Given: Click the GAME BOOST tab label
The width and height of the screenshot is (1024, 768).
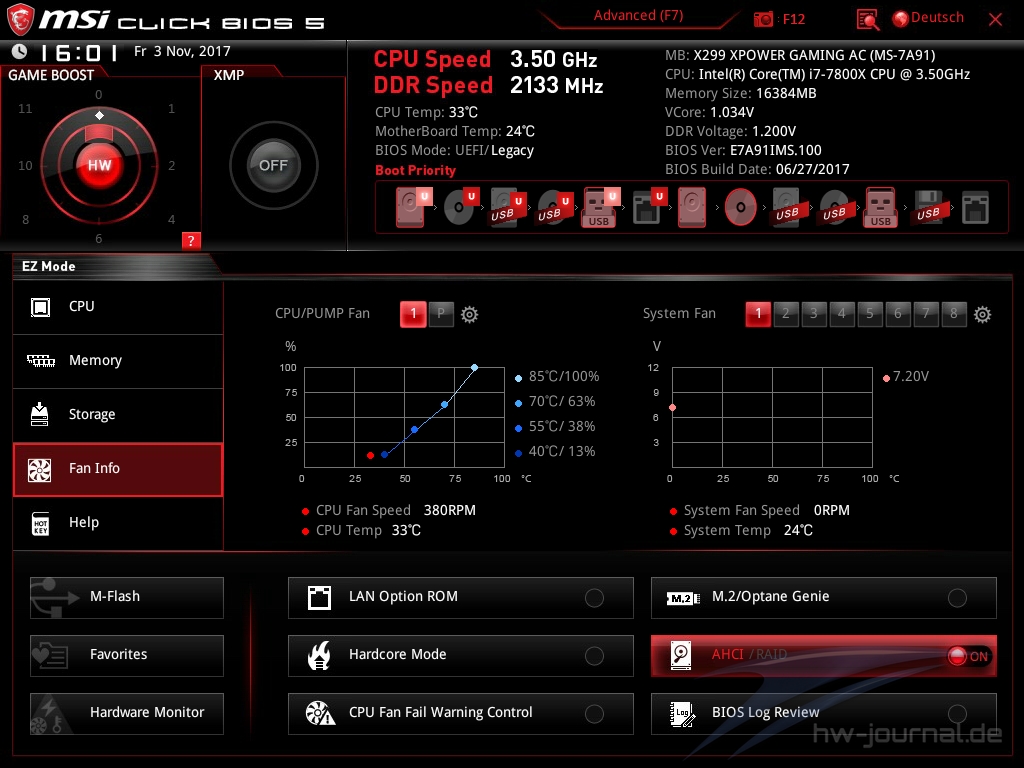Looking at the screenshot, I should tap(51, 75).
